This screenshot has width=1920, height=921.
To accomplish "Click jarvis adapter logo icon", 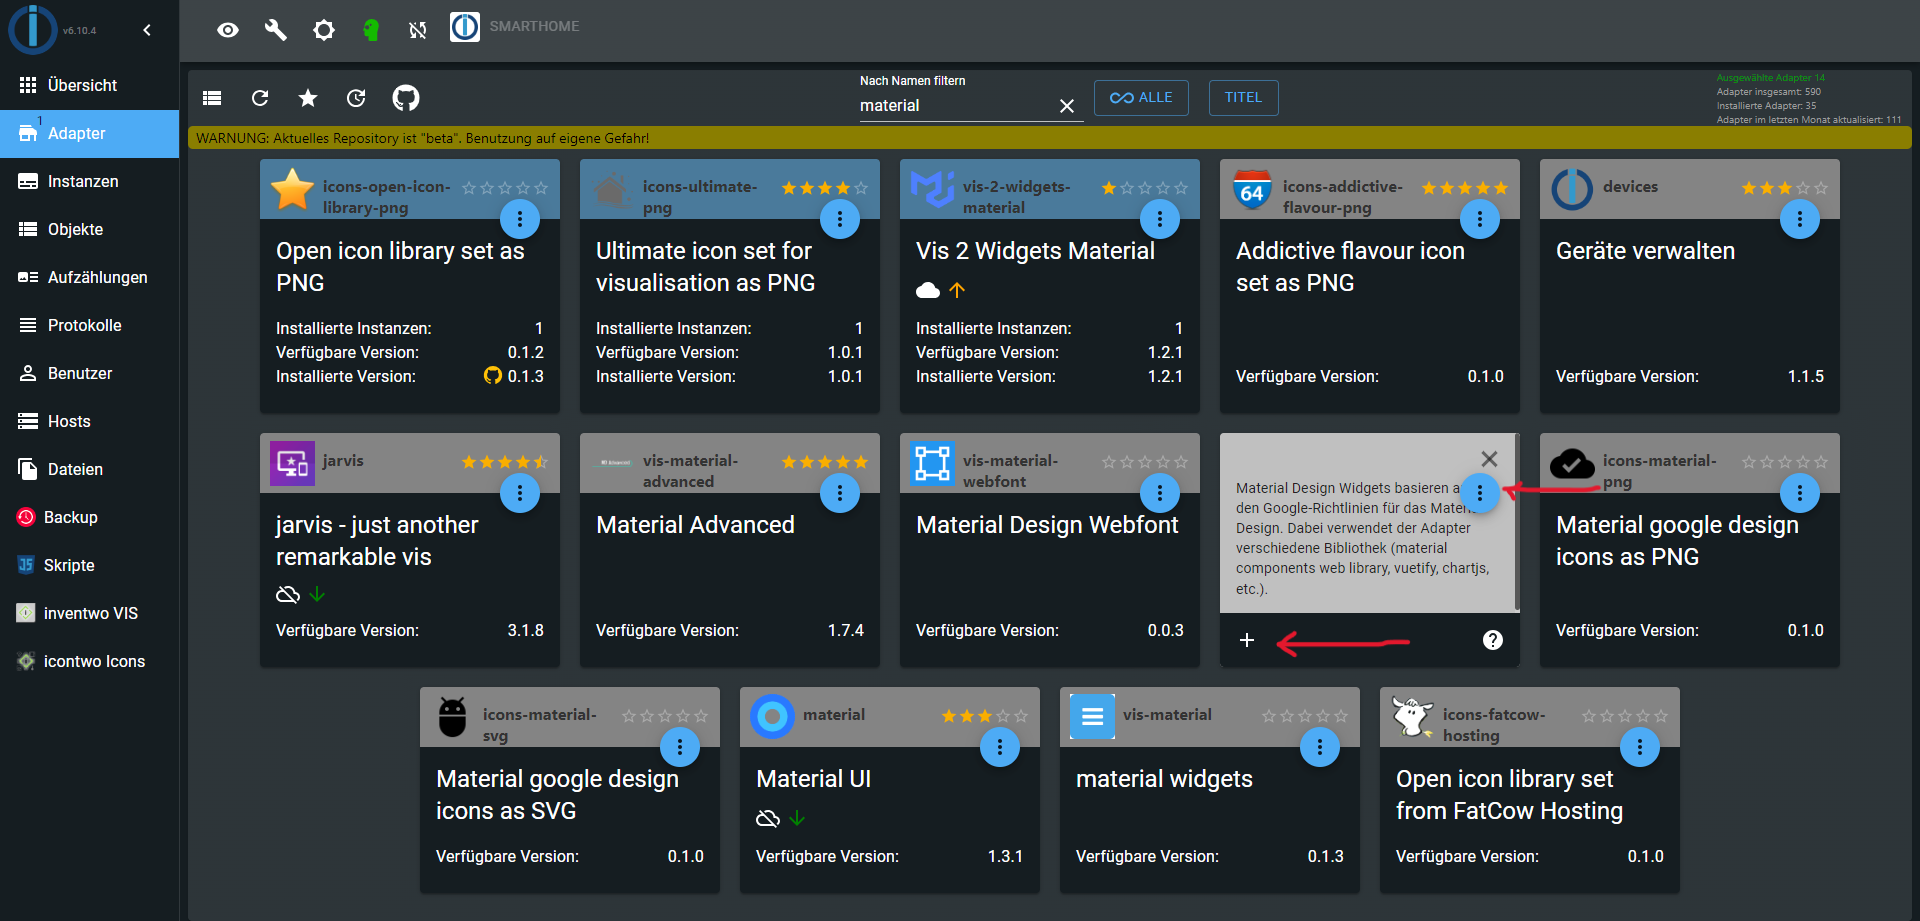I will pos(292,463).
